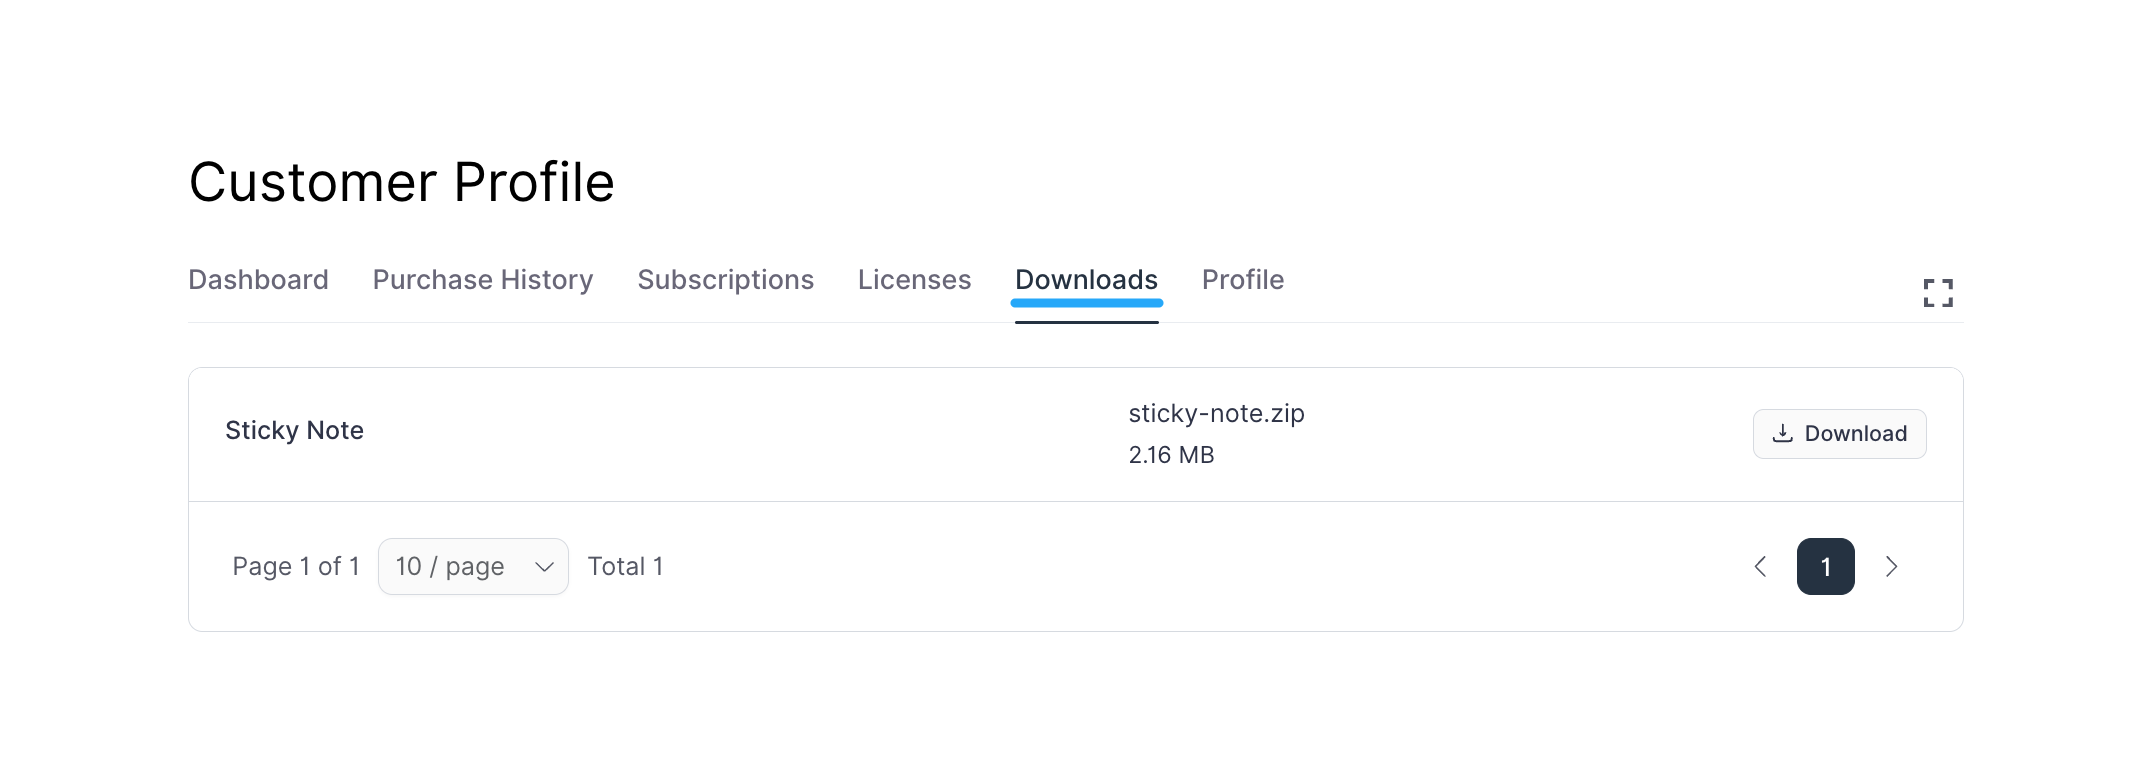The width and height of the screenshot is (2154, 784).
Task: Click the sticky-note.zip file name
Action: click(1216, 413)
